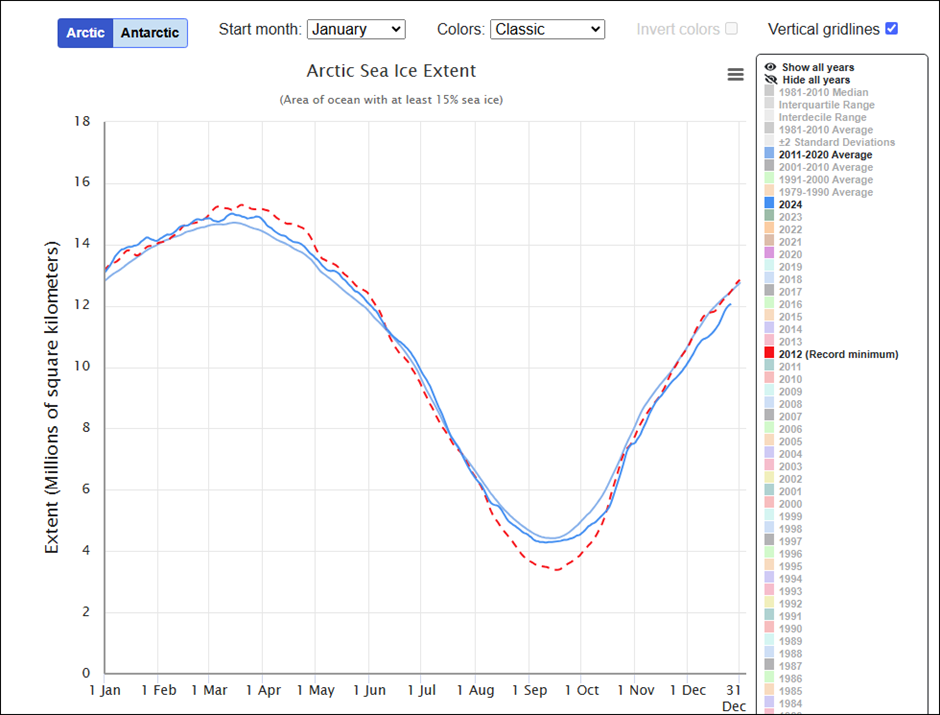Click the Hide all years label

pyautogui.click(x=816, y=80)
